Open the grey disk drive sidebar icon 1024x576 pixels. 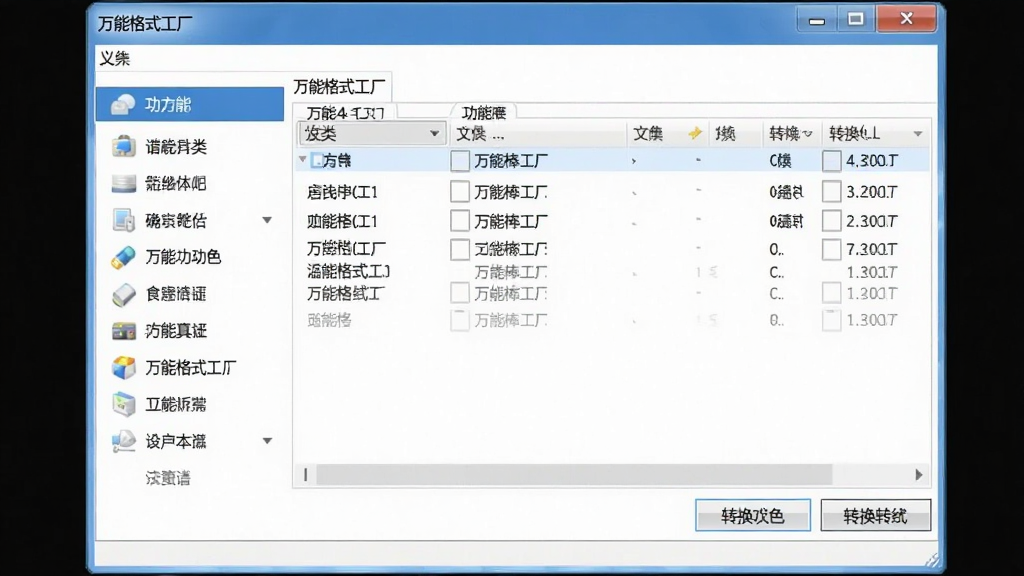pyautogui.click(x=123, y=184)
